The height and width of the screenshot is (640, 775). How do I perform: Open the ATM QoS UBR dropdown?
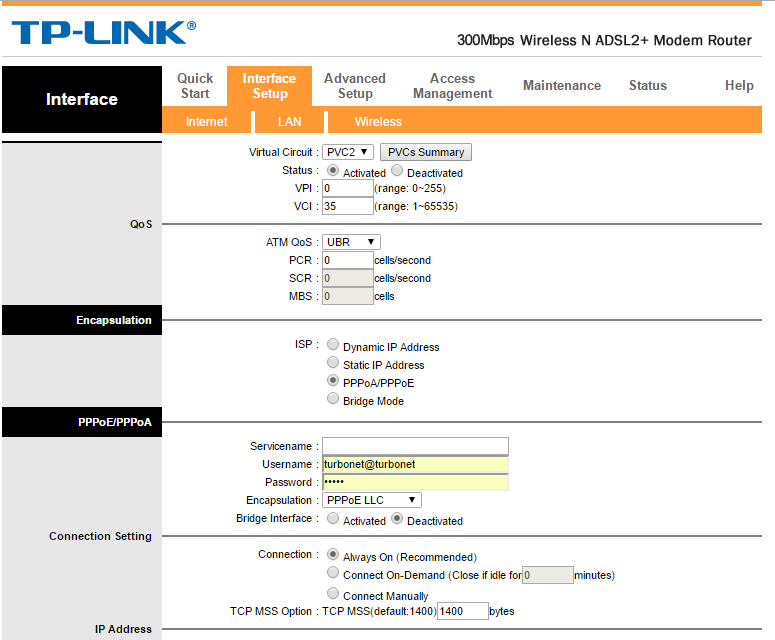pyautogui.click(x=351, y=242)
